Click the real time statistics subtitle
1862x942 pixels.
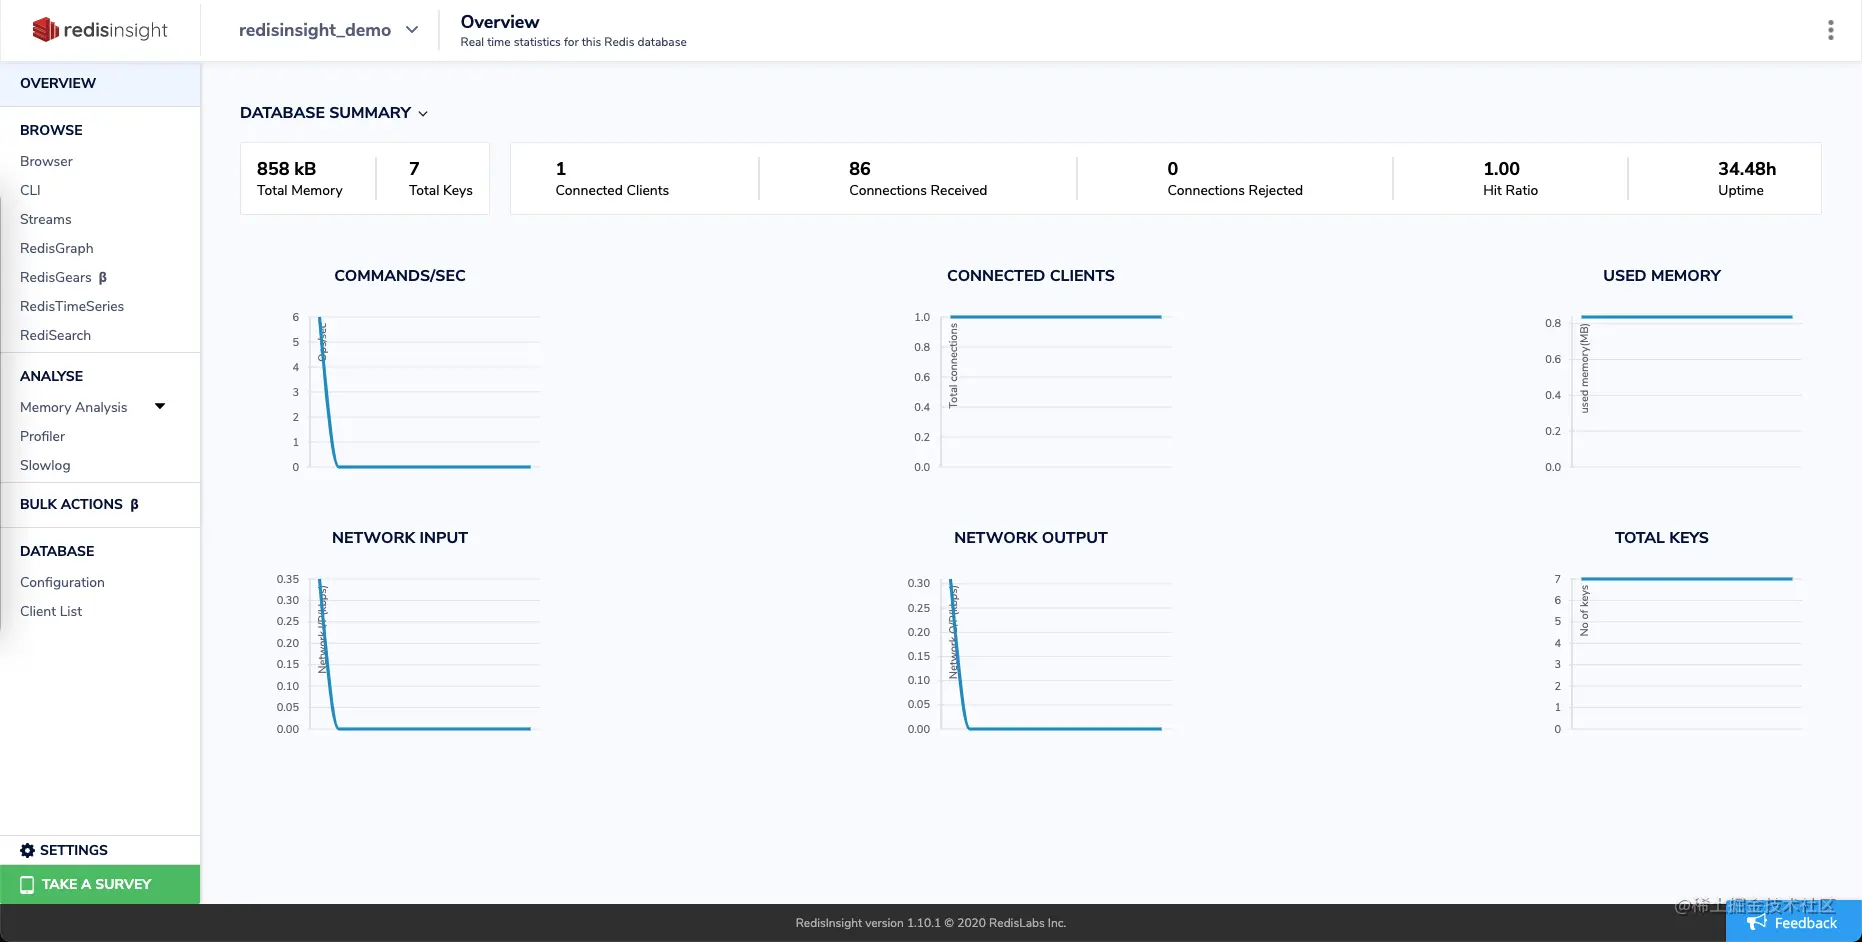coord(573,42)
